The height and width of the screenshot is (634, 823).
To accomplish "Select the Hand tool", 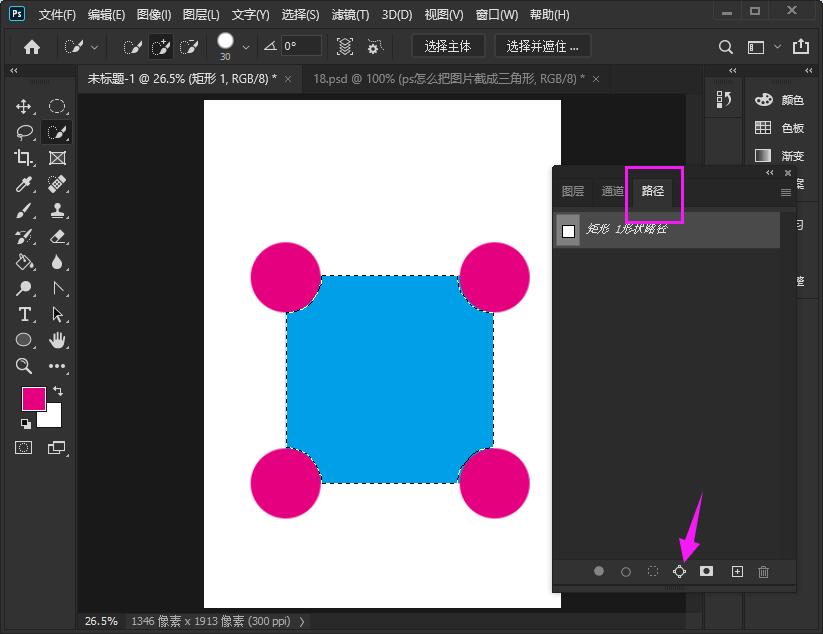I will [57, 340].
